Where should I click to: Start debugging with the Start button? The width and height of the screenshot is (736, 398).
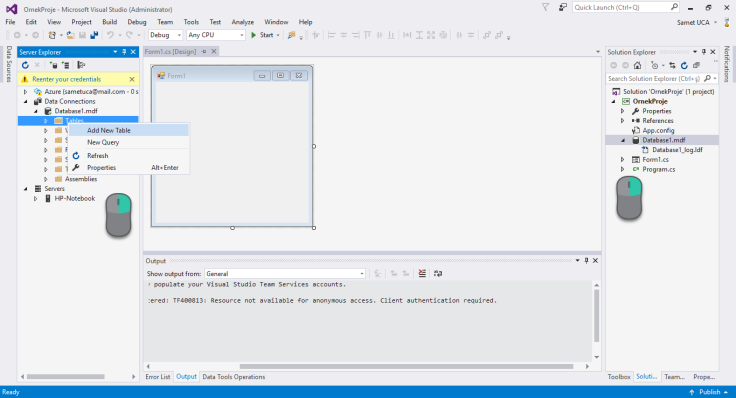tap(262, 35)
